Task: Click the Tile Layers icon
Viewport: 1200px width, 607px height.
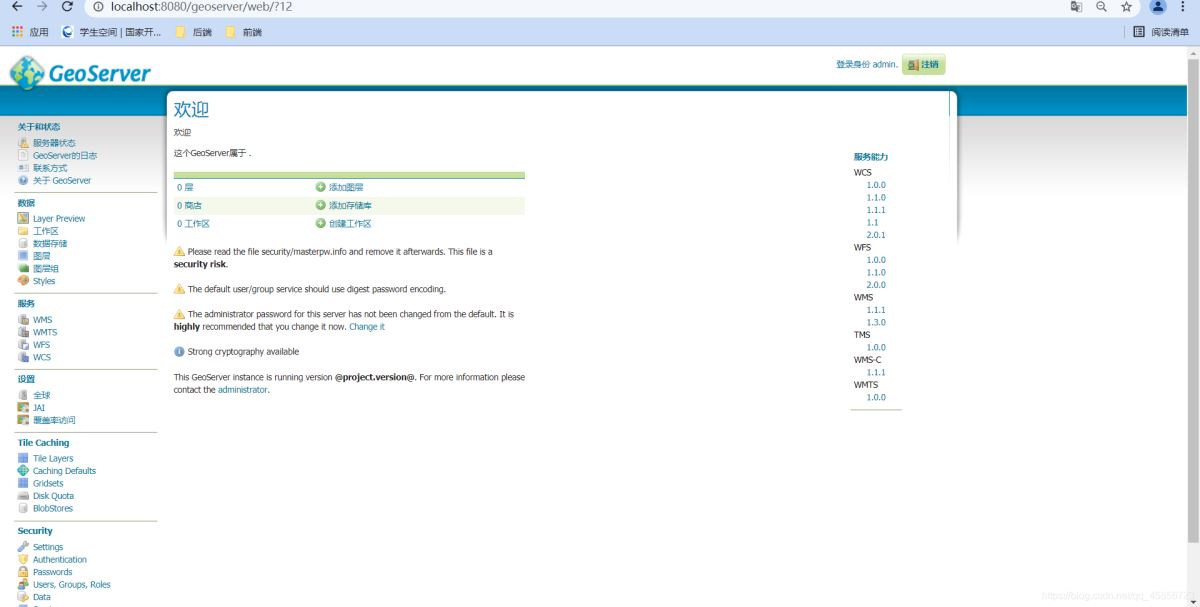Action: tap(23, 458)
